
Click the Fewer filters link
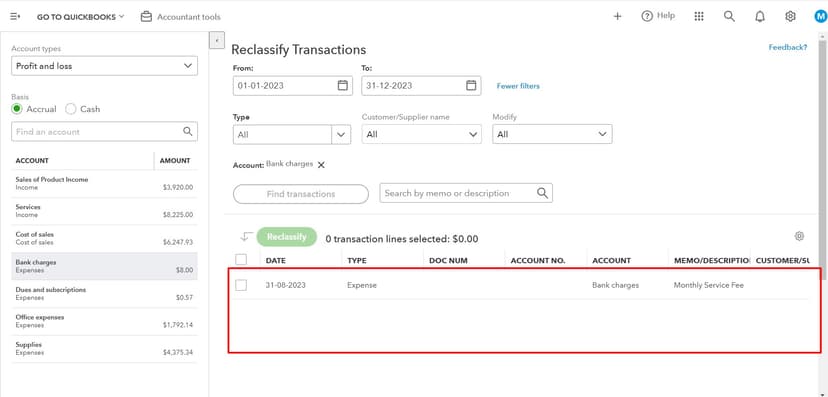click(518, 86)
